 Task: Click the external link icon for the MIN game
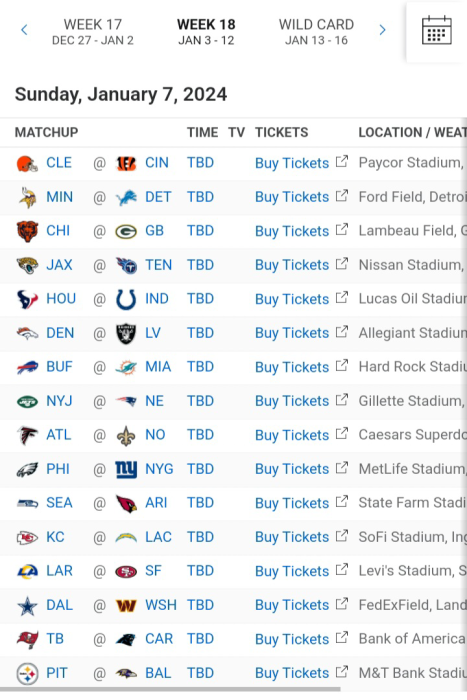342,196
